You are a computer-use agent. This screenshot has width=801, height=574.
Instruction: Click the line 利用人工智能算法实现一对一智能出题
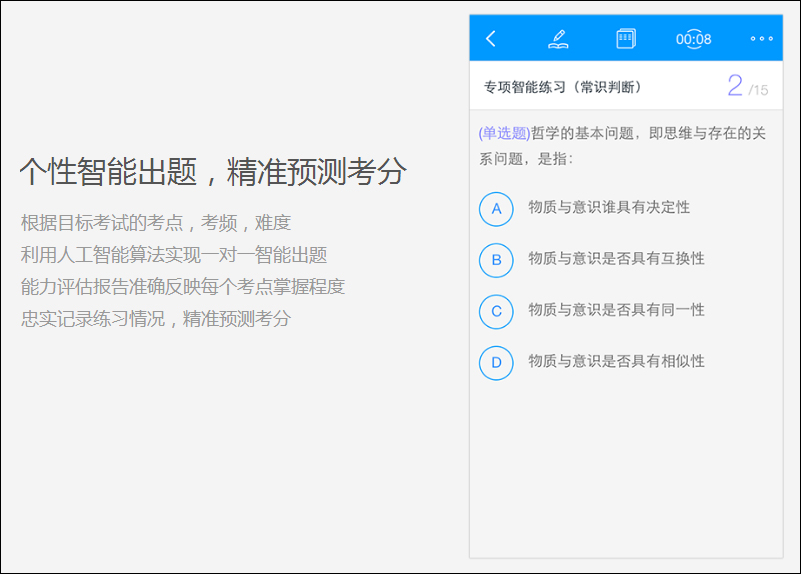click(174, 255)
